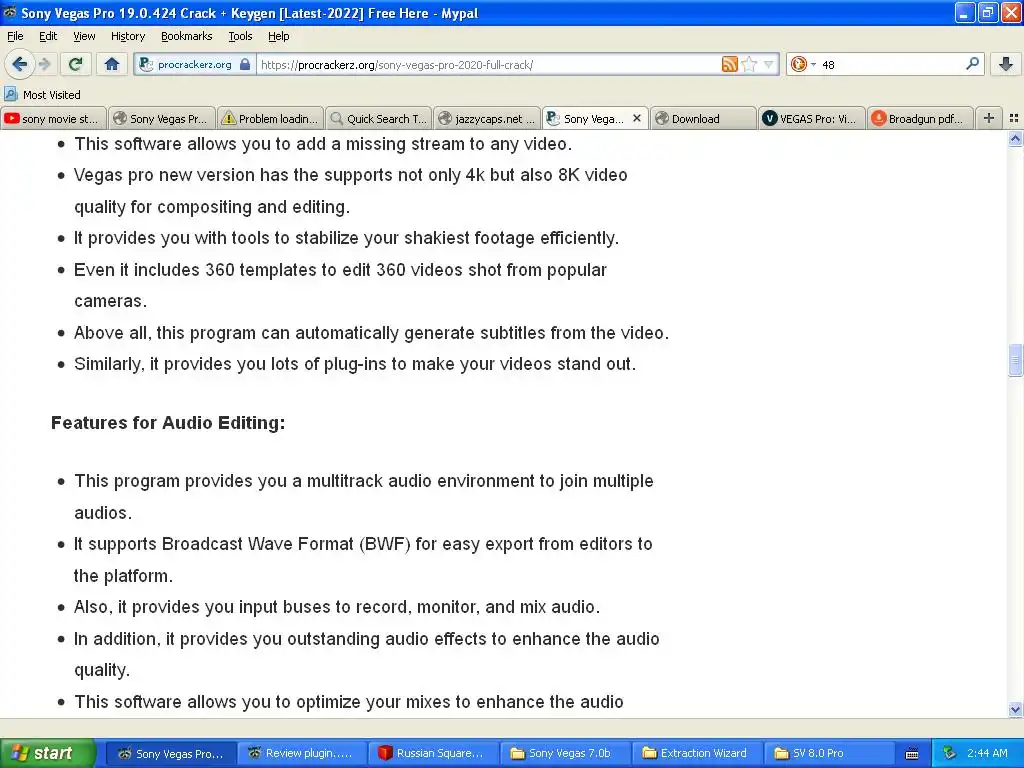Open the File menu

(x=15, y=36)
